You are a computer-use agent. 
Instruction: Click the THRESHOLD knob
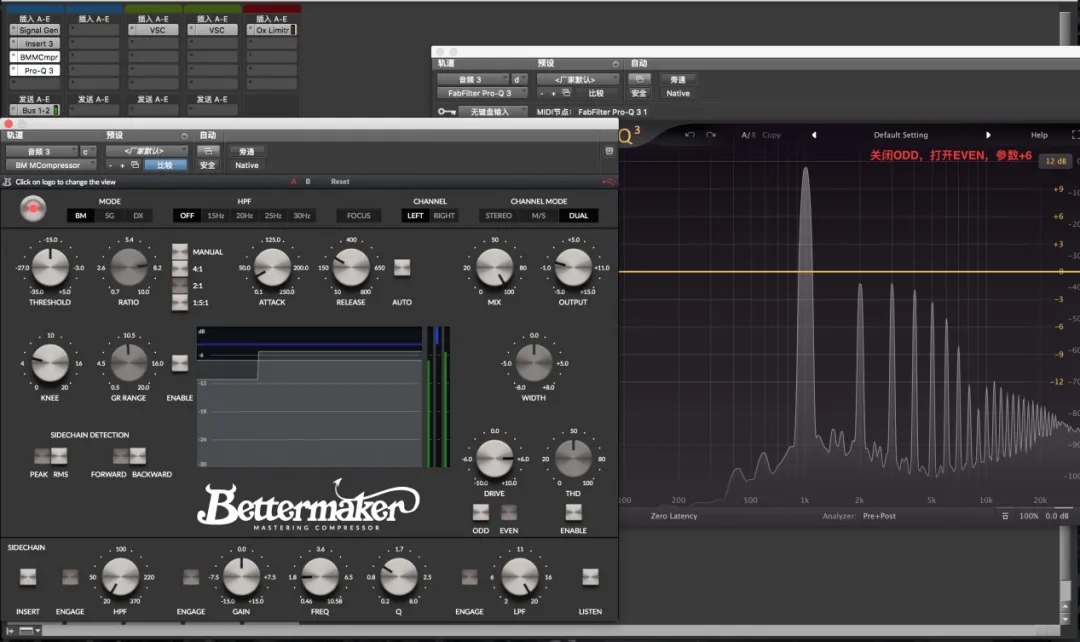[50, 267]
